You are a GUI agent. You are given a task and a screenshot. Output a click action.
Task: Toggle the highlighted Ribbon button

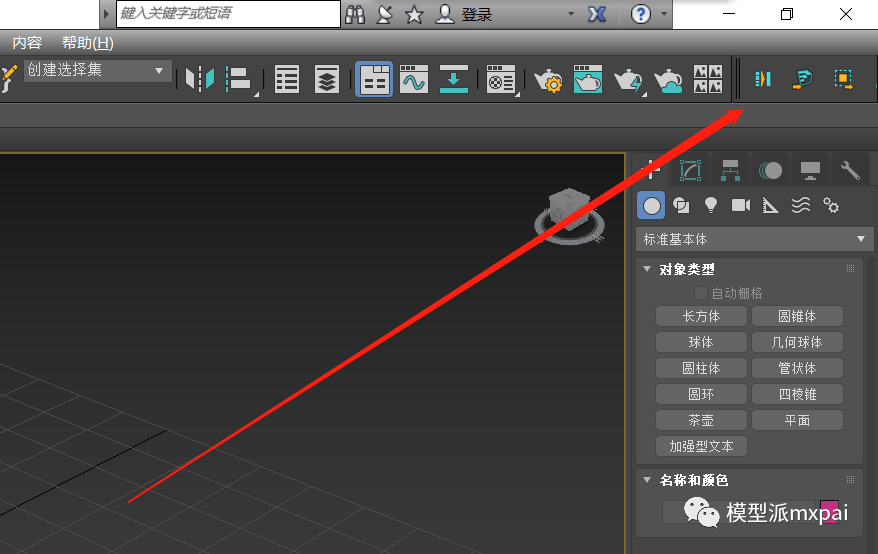coord(374,79)
